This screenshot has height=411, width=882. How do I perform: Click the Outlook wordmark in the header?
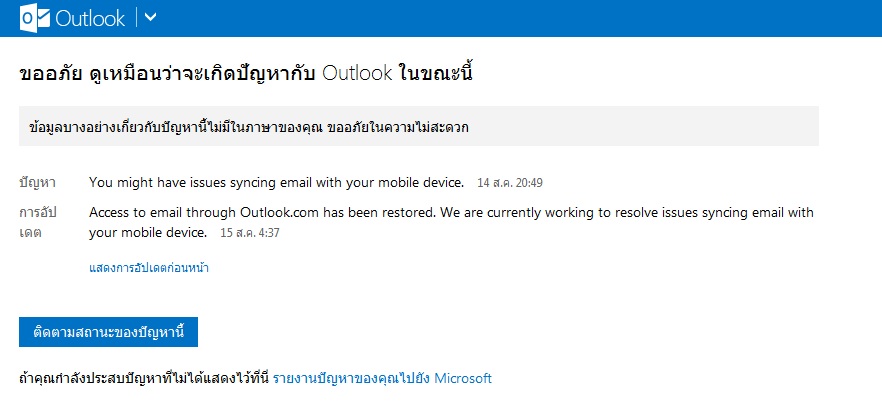click(89, 18)
